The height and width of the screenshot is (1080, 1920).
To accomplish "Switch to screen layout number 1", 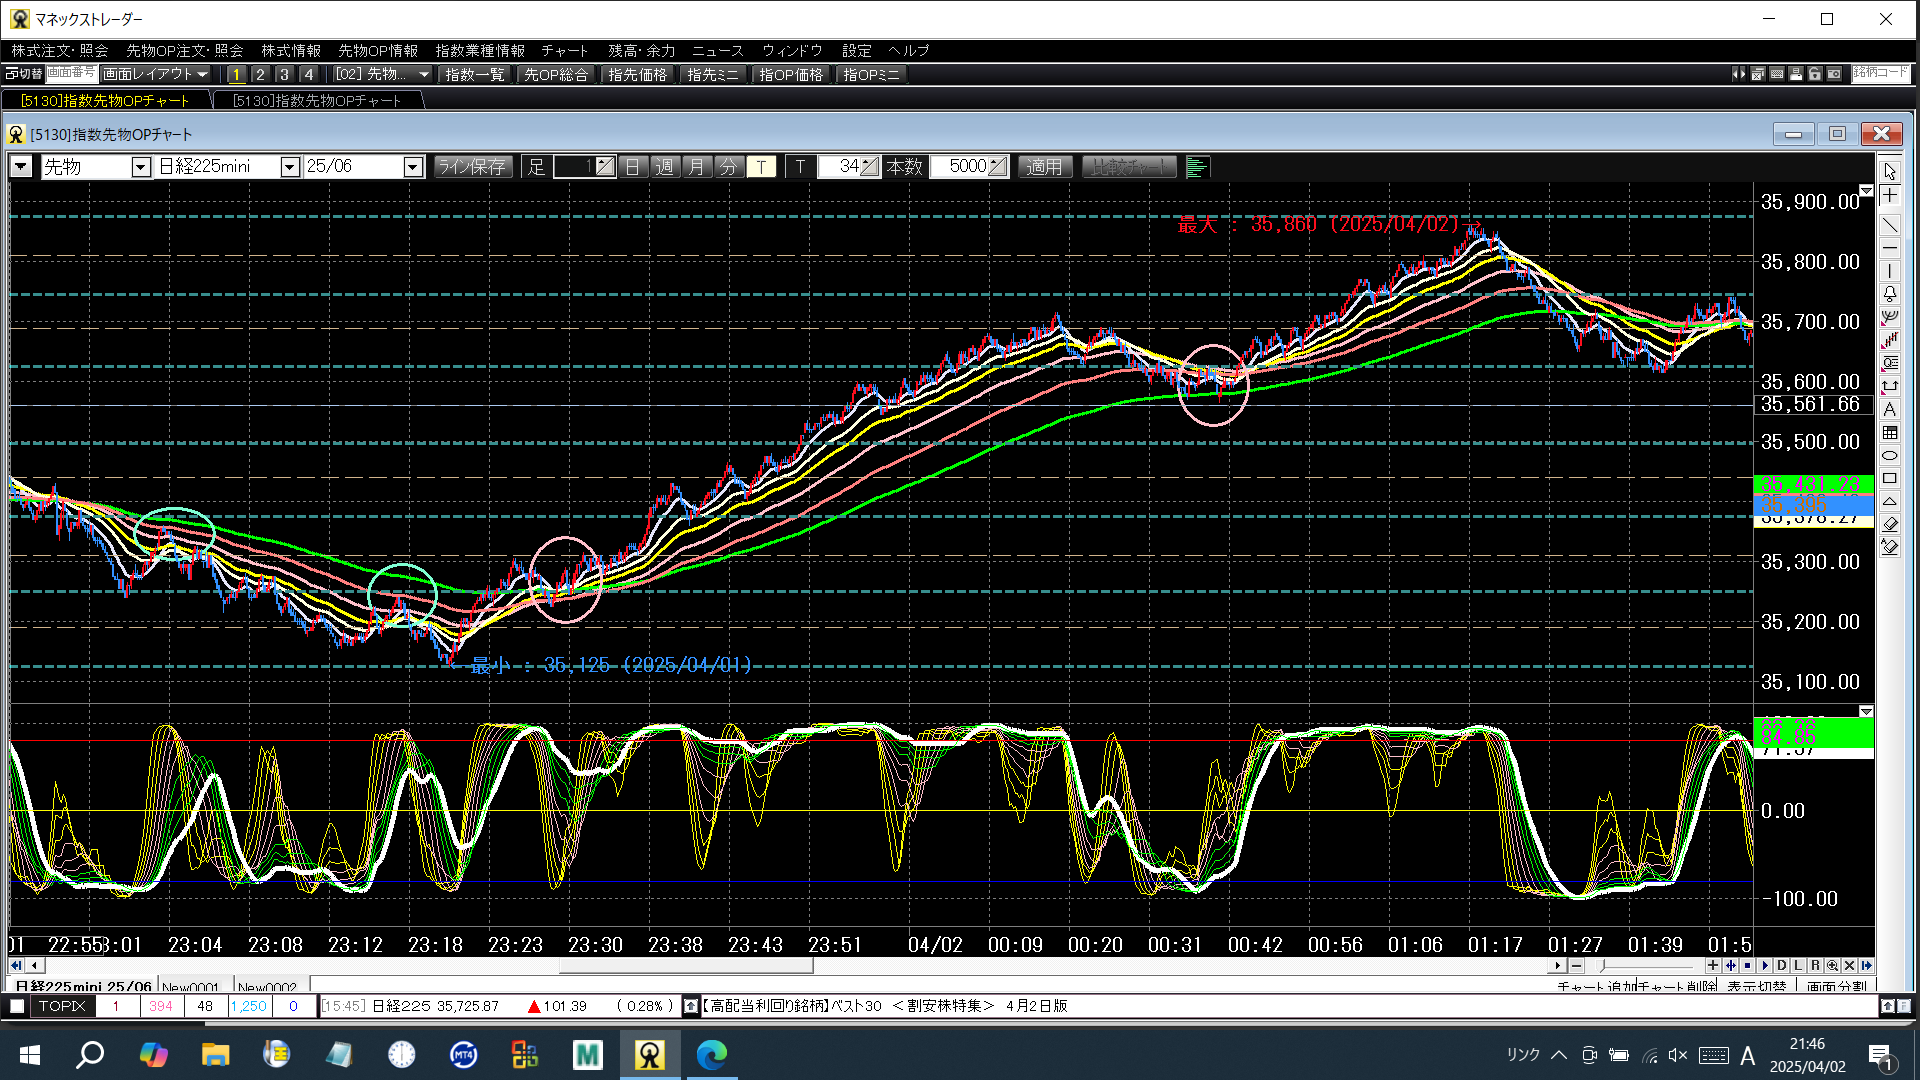I will tap(236, 75).
